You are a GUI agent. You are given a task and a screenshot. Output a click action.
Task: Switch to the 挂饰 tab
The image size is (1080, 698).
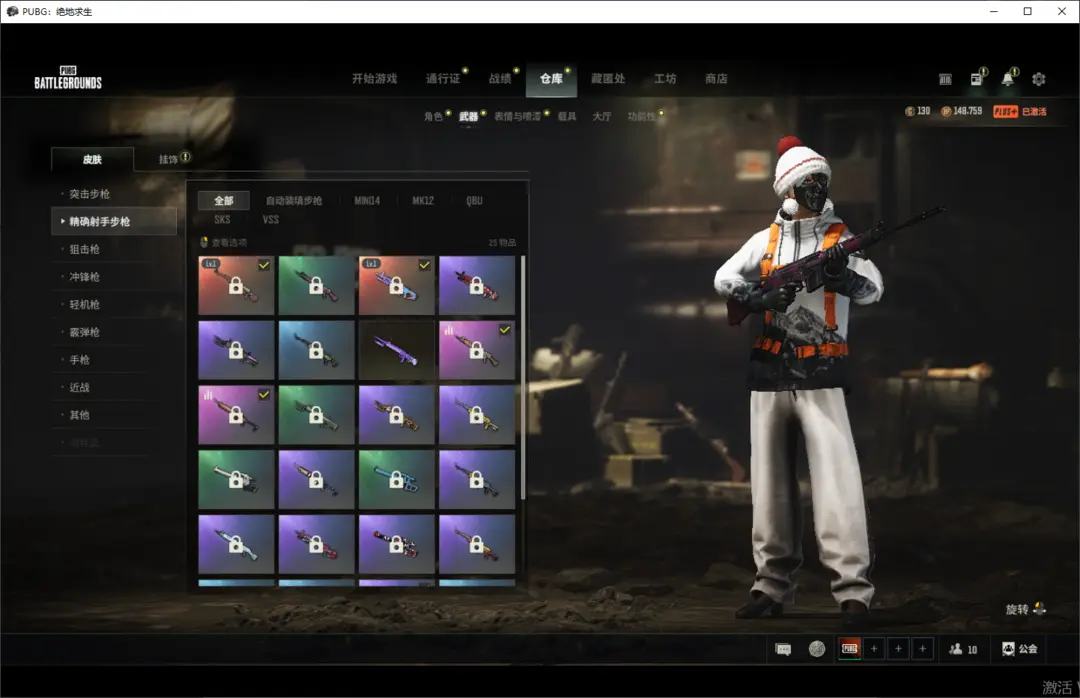click(x=168, y=159)
